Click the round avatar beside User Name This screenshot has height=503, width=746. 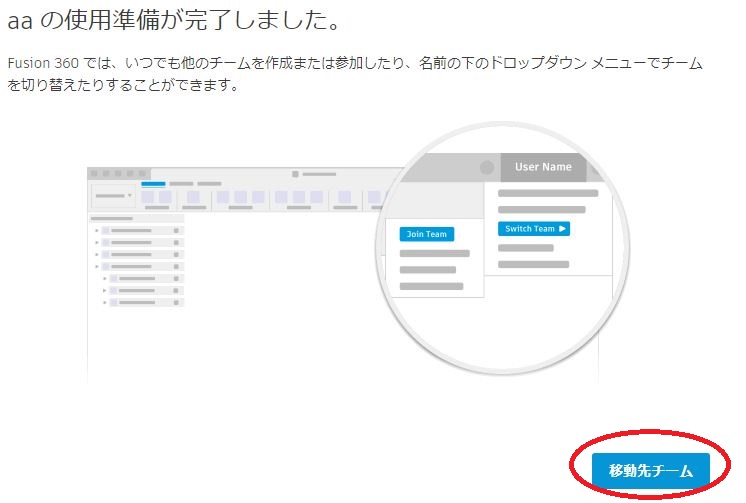point(487,168)
